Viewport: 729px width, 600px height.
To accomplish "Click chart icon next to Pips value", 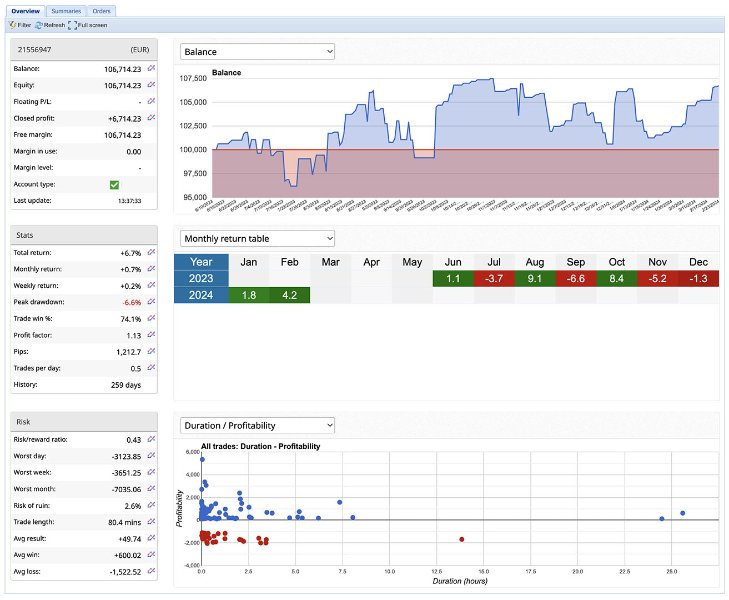I will (x=151, y=351).
